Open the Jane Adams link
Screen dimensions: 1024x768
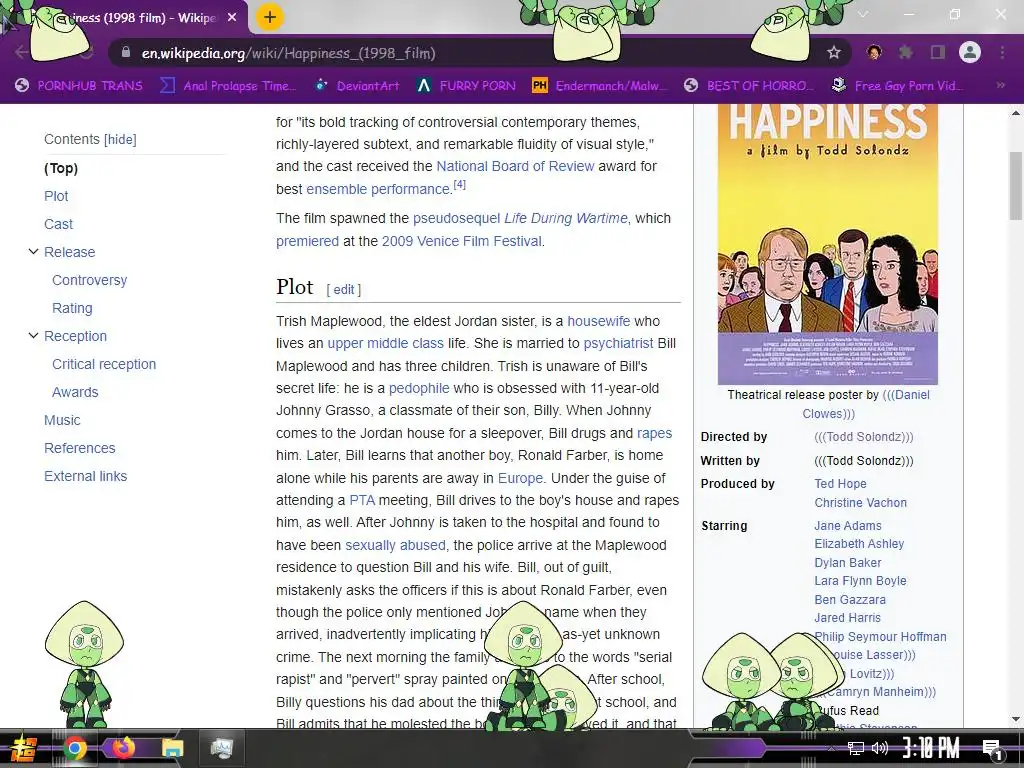click(848, 526)
